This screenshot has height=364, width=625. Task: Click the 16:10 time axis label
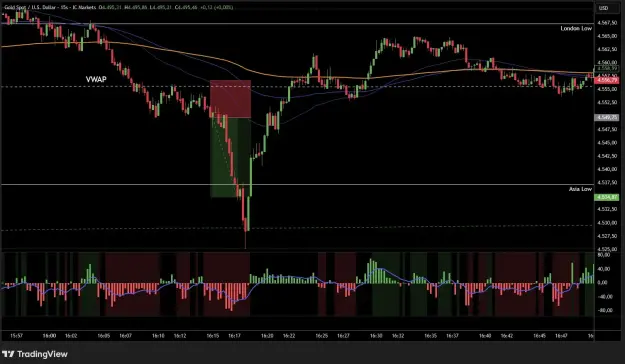[x=158, y=336]
